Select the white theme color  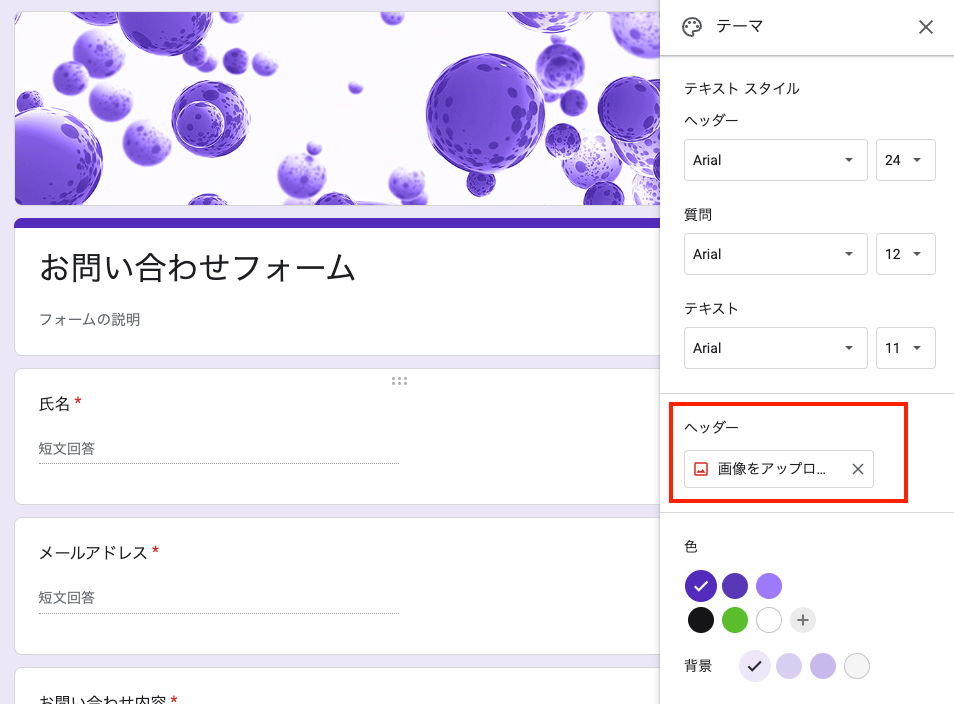pyautogui.click(x=769, y=620)
